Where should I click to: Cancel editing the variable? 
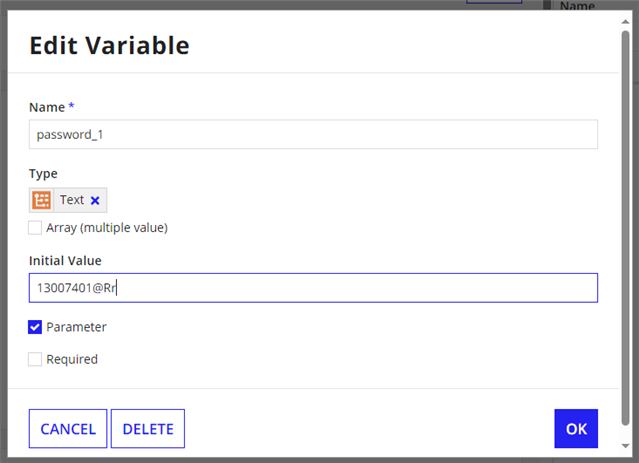pos(68,429)
